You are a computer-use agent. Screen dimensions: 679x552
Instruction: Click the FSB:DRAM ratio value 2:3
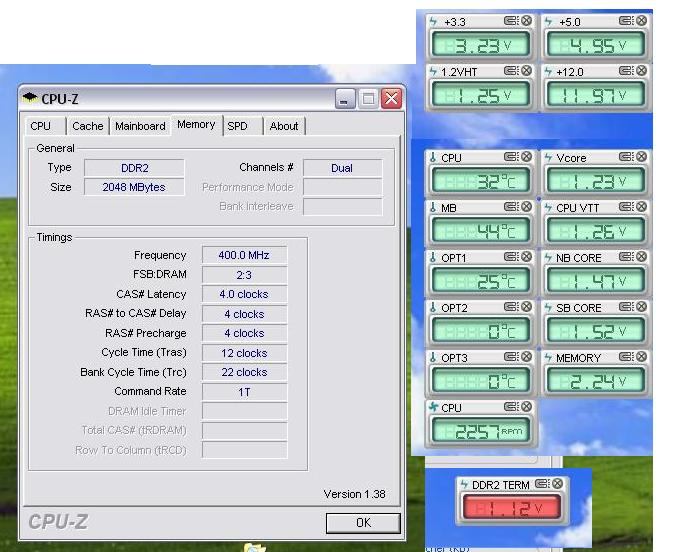[x=244, y=275]
